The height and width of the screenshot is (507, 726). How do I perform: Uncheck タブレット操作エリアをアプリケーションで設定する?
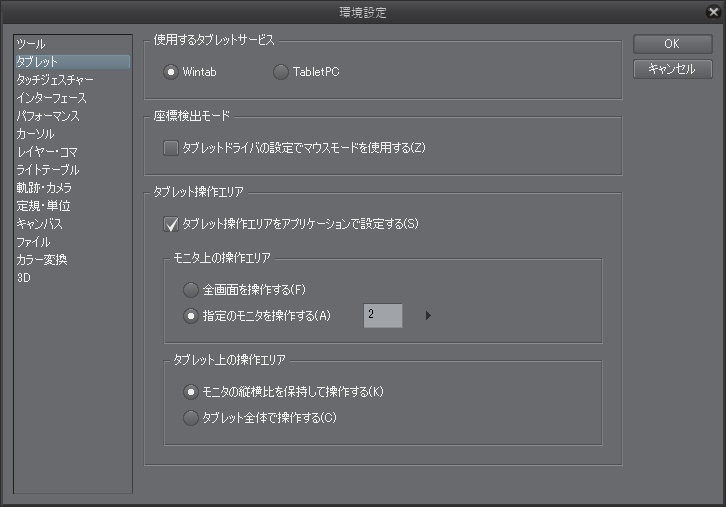(x=171, y=224)
